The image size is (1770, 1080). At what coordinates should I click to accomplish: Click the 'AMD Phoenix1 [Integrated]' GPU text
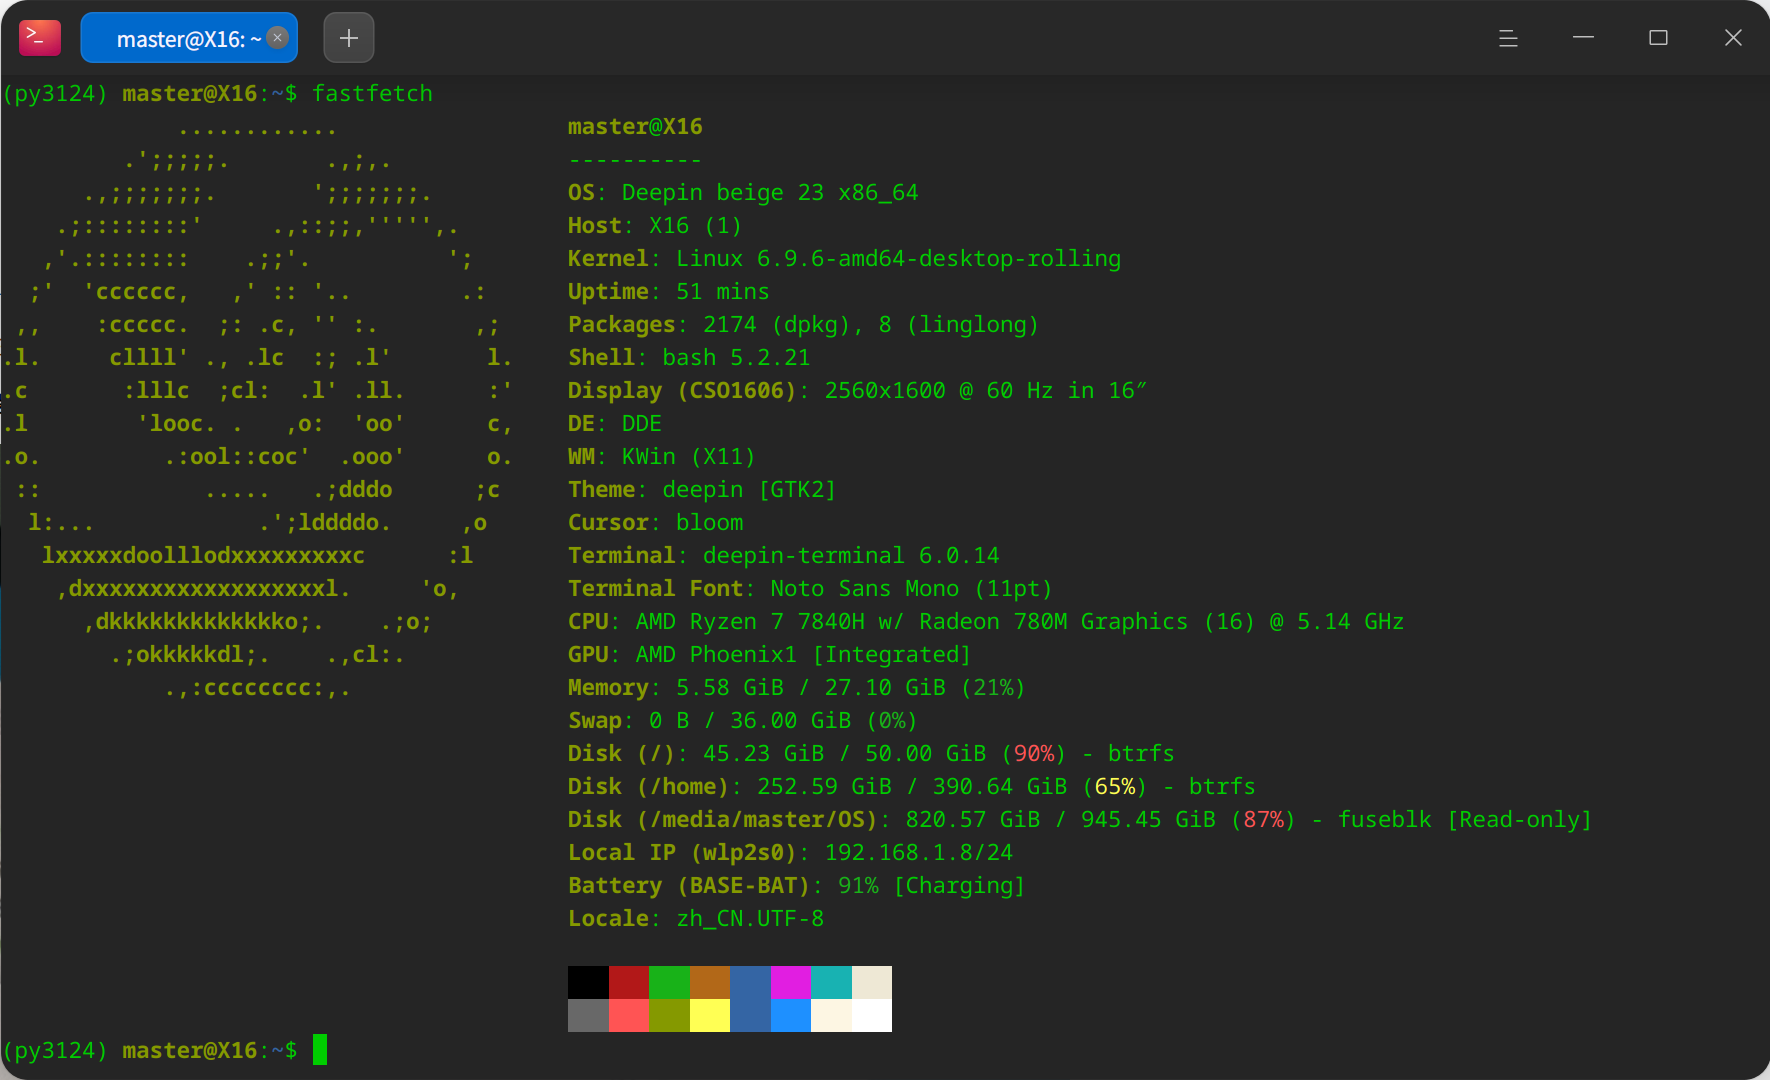[x=803, y=654]
